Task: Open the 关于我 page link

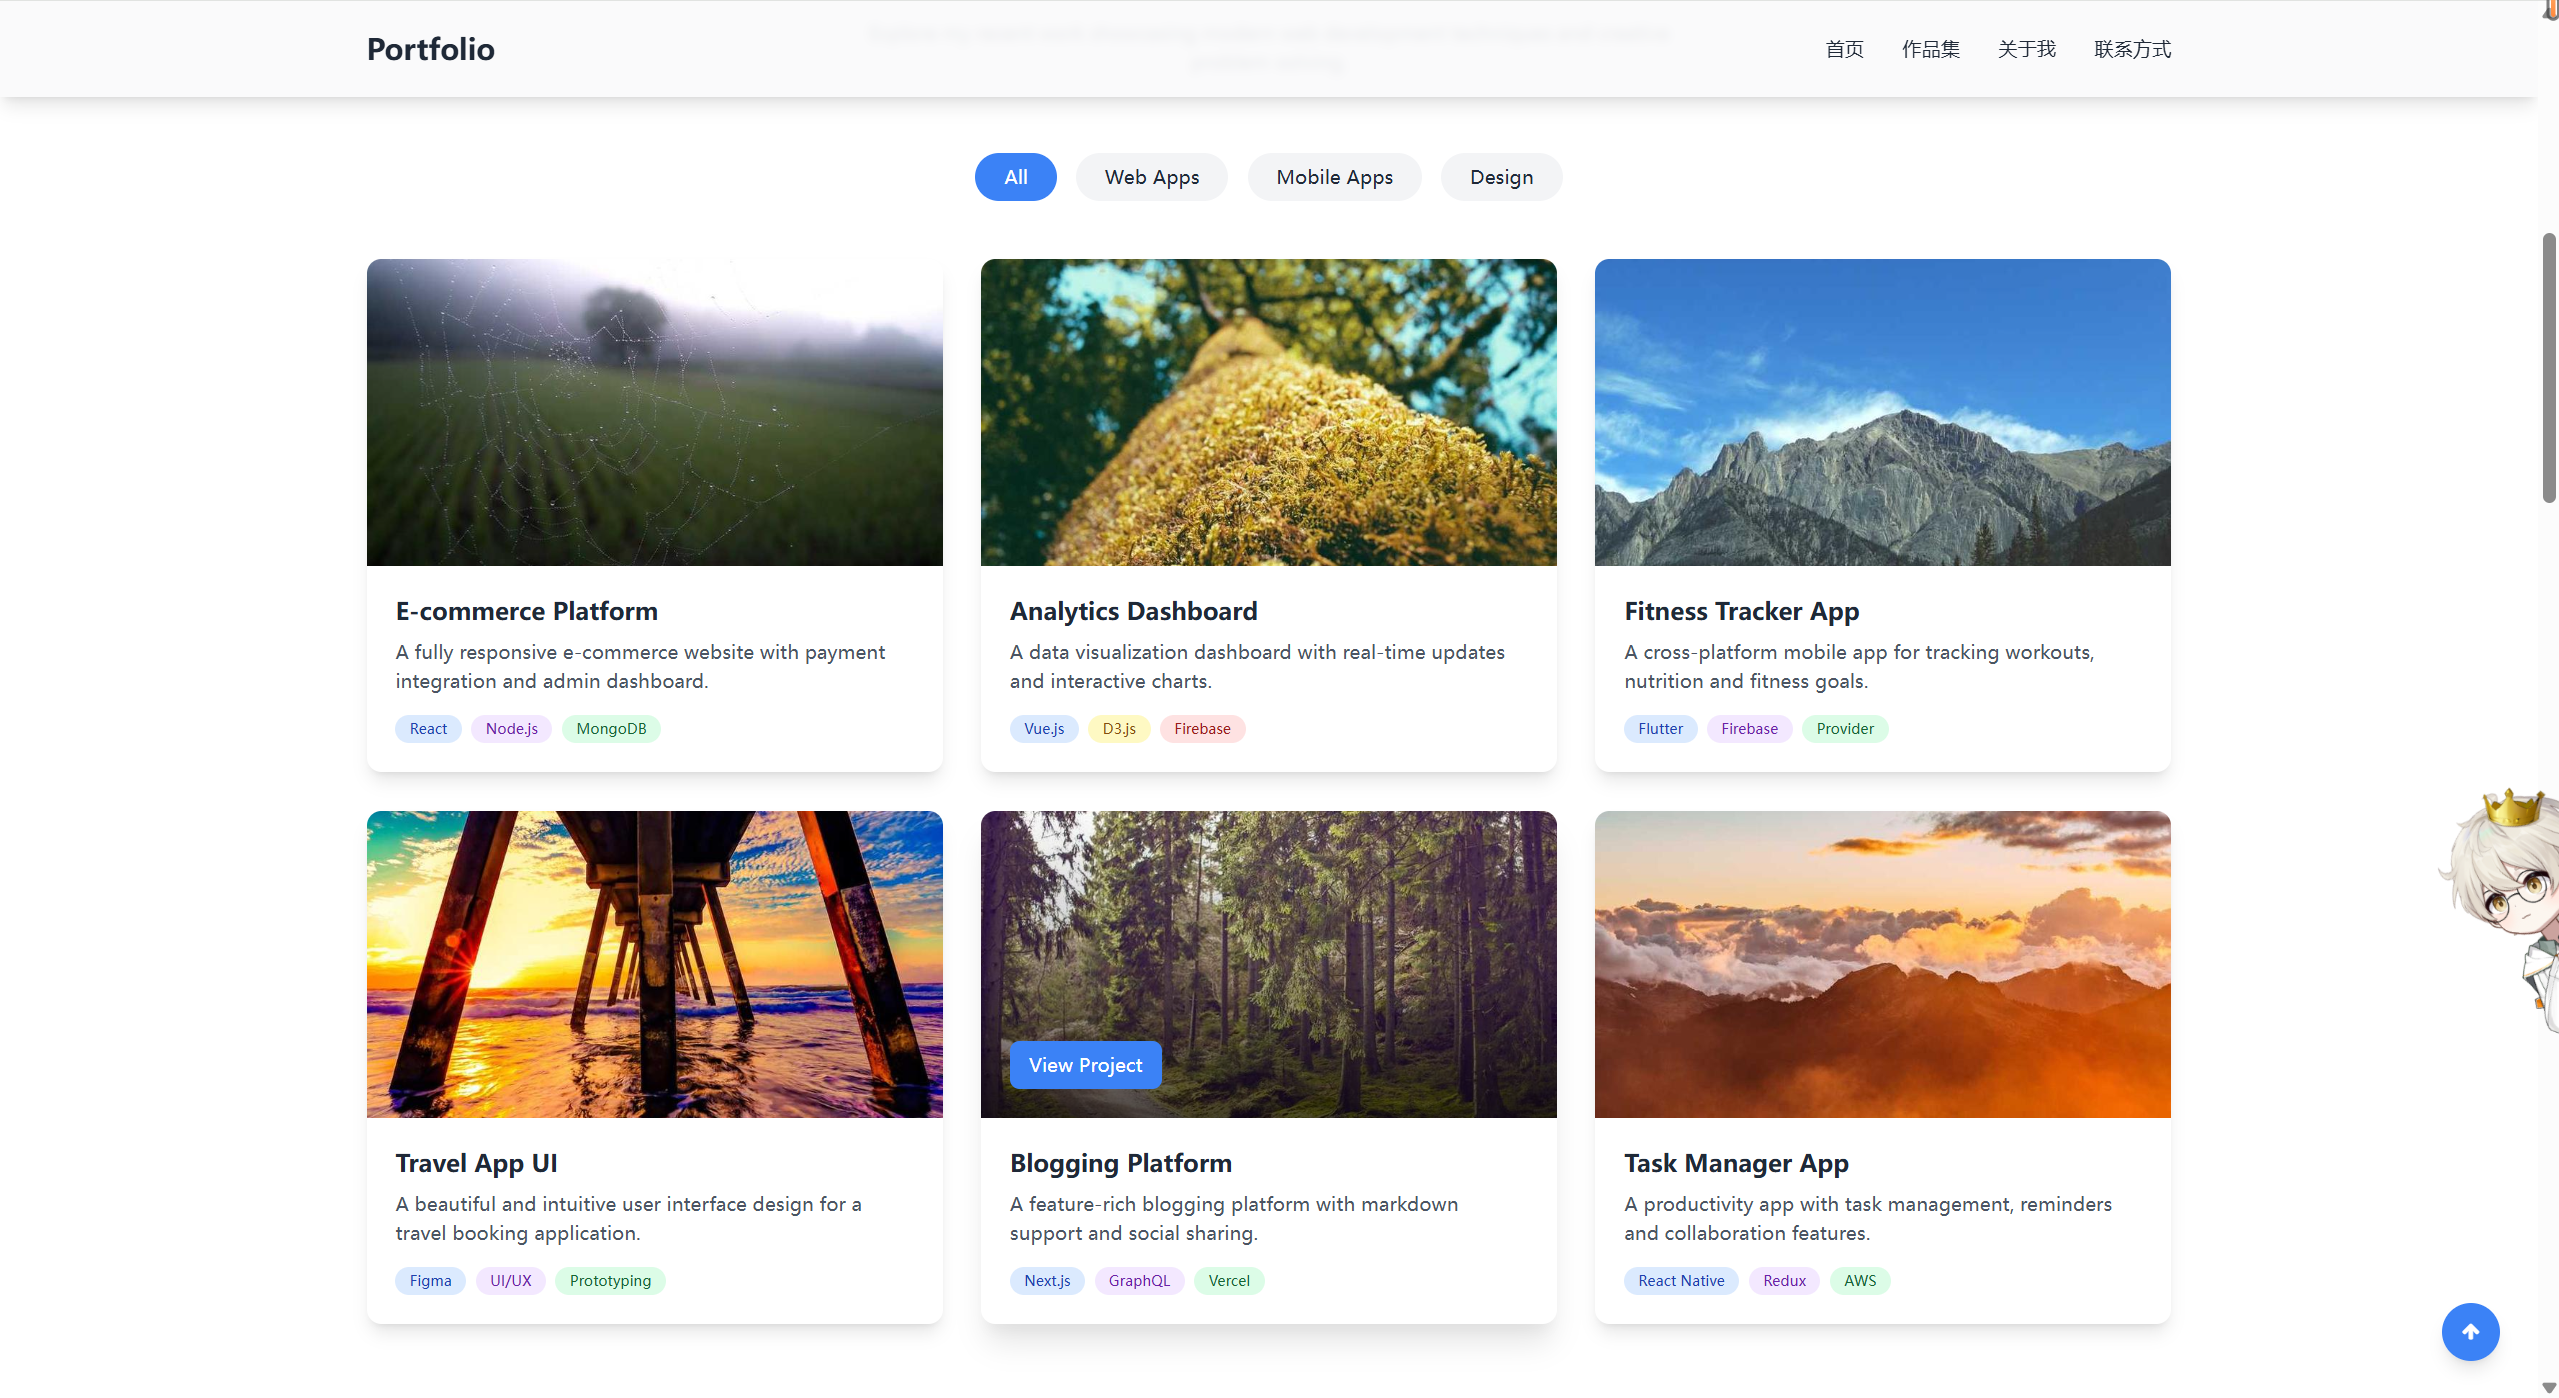Action: (2025, 49)
